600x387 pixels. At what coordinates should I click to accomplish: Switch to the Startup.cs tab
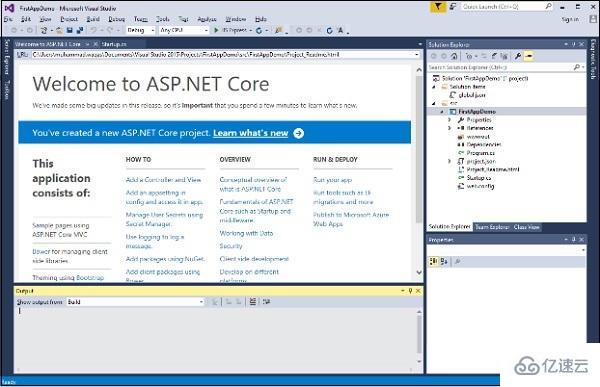[x=114, y=44]
